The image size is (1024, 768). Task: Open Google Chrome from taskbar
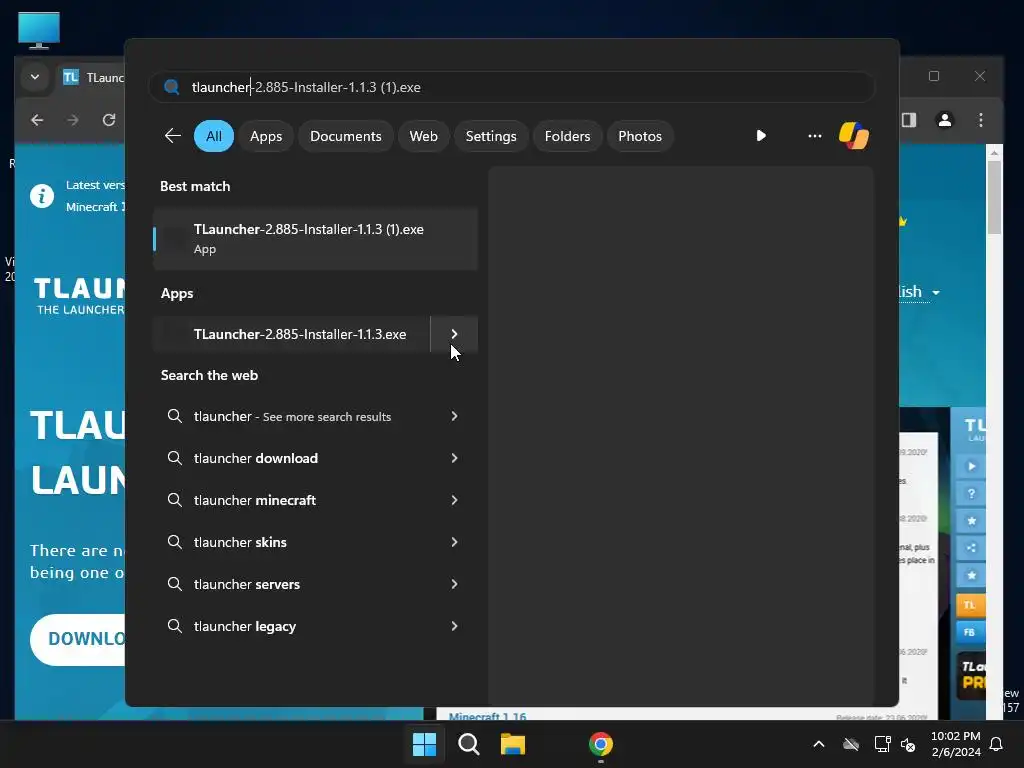[x=601, y=744]
